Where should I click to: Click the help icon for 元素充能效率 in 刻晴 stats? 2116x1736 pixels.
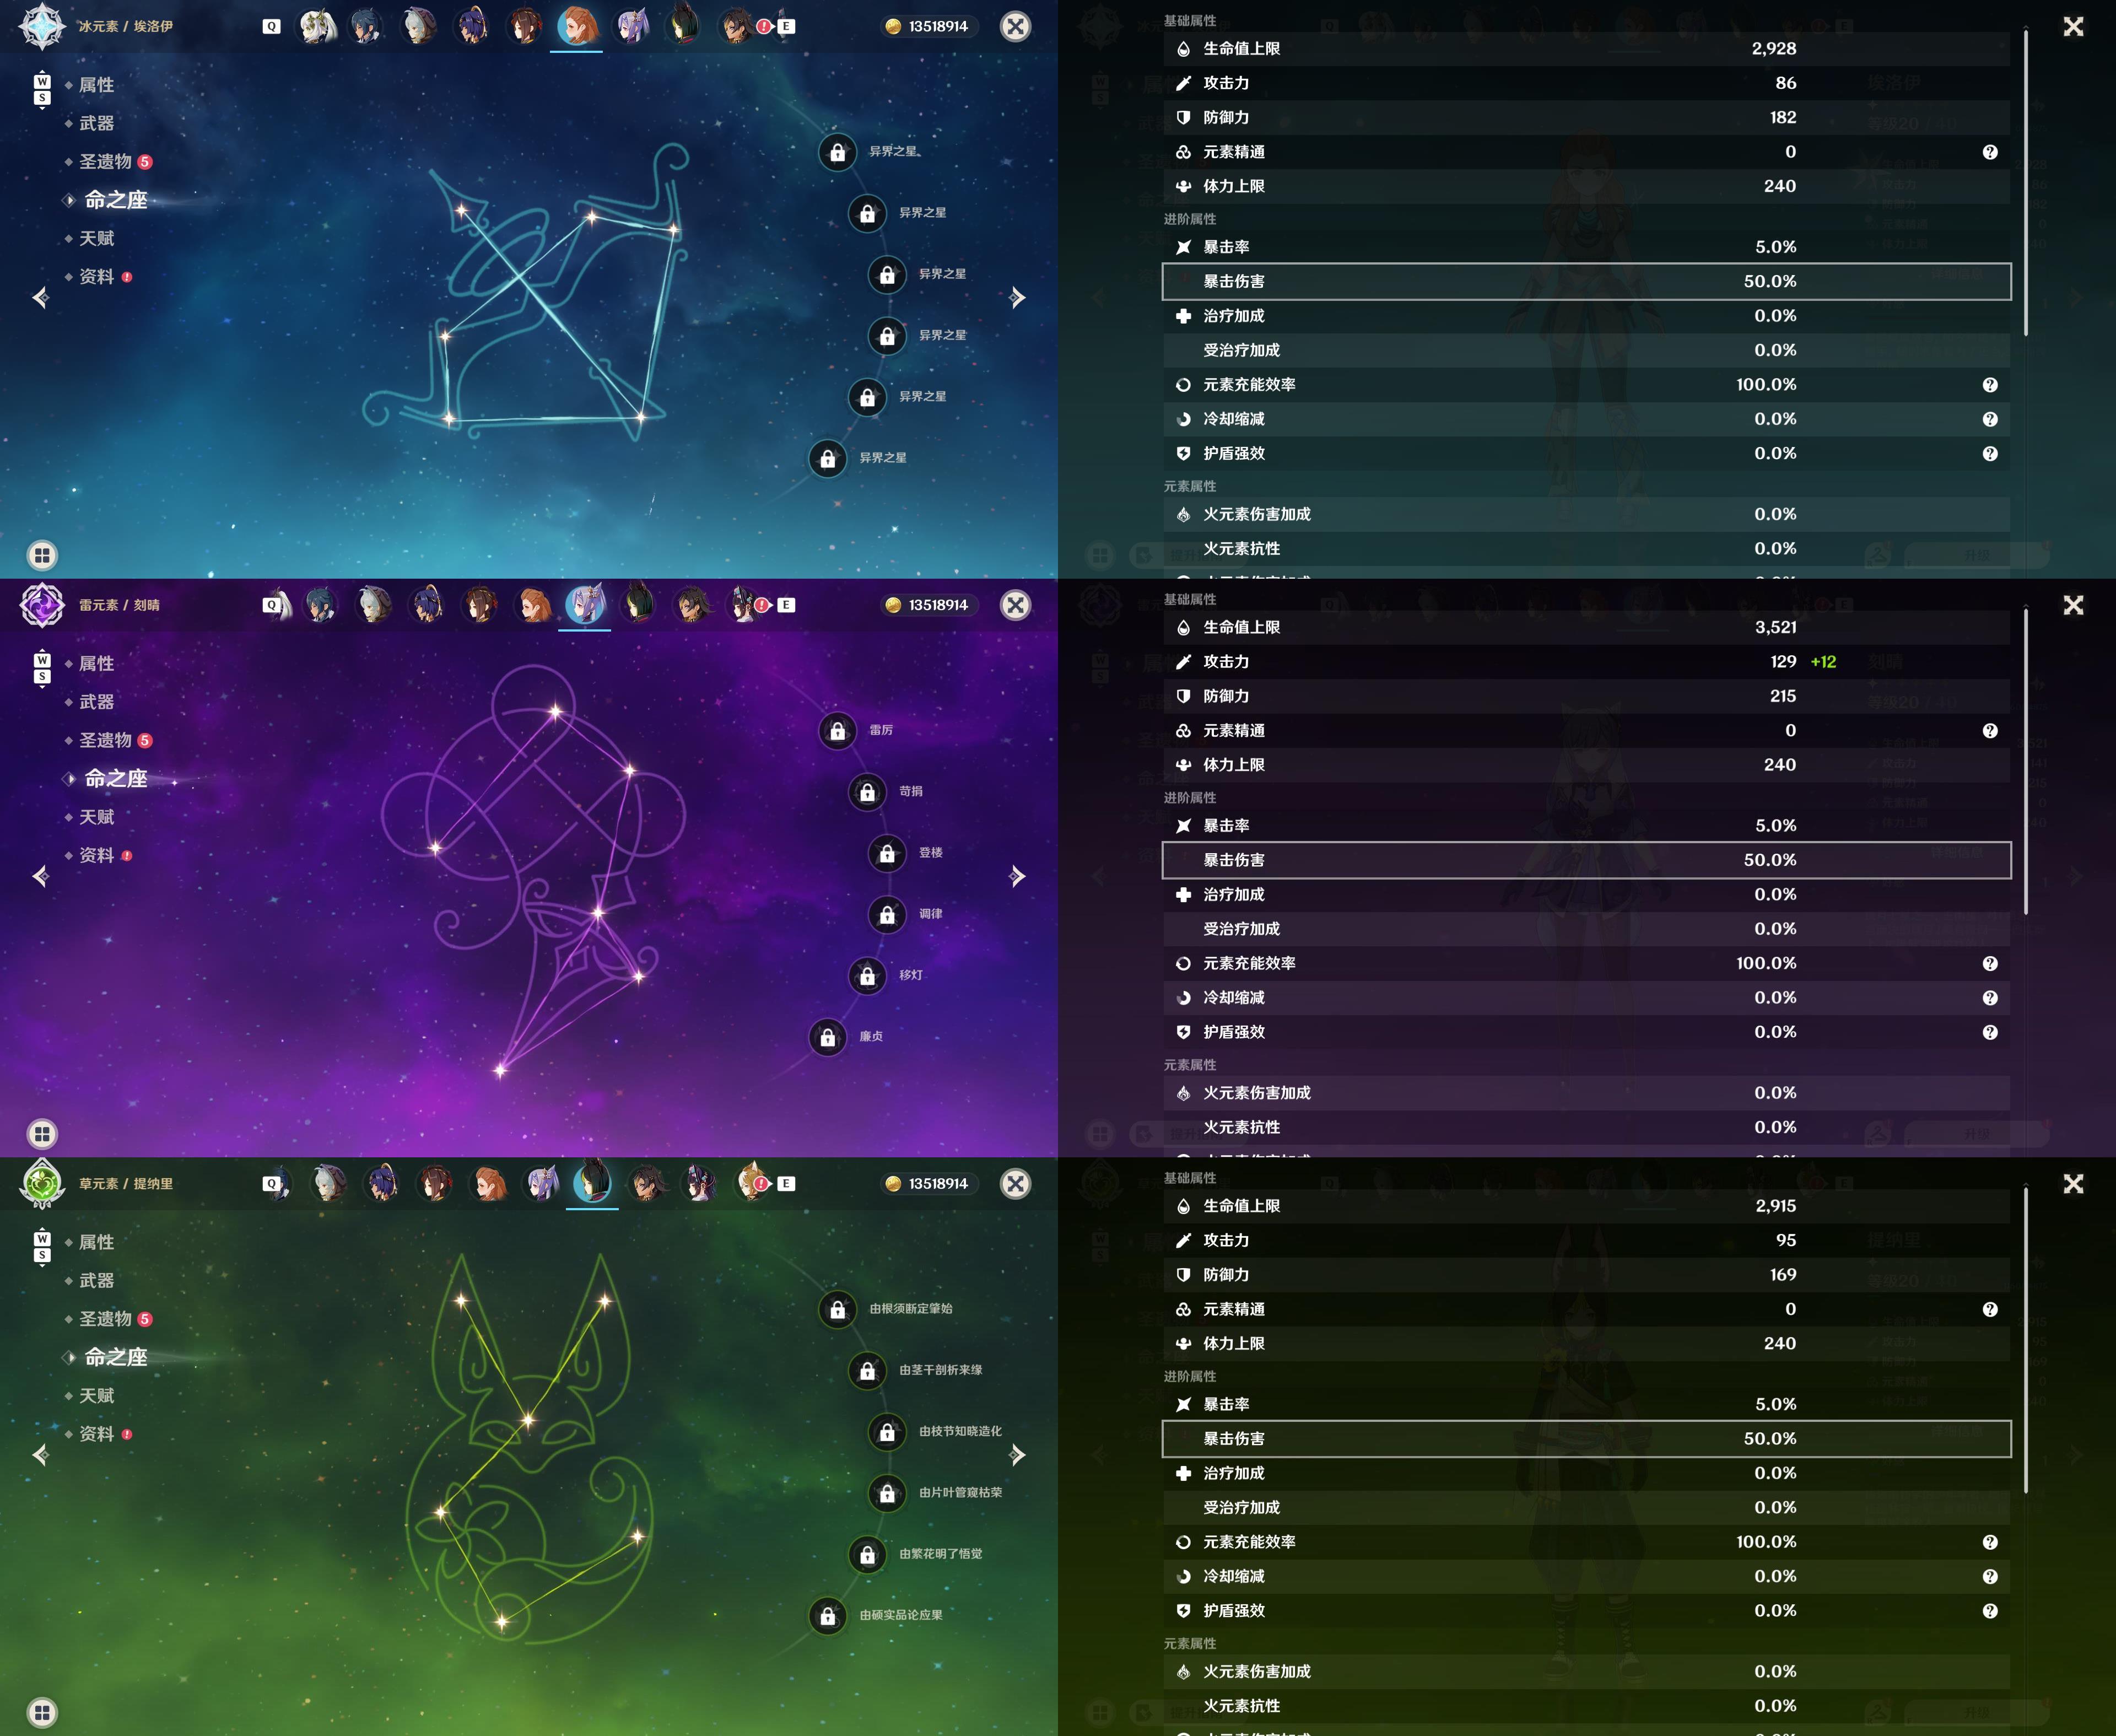[1990, 963]
